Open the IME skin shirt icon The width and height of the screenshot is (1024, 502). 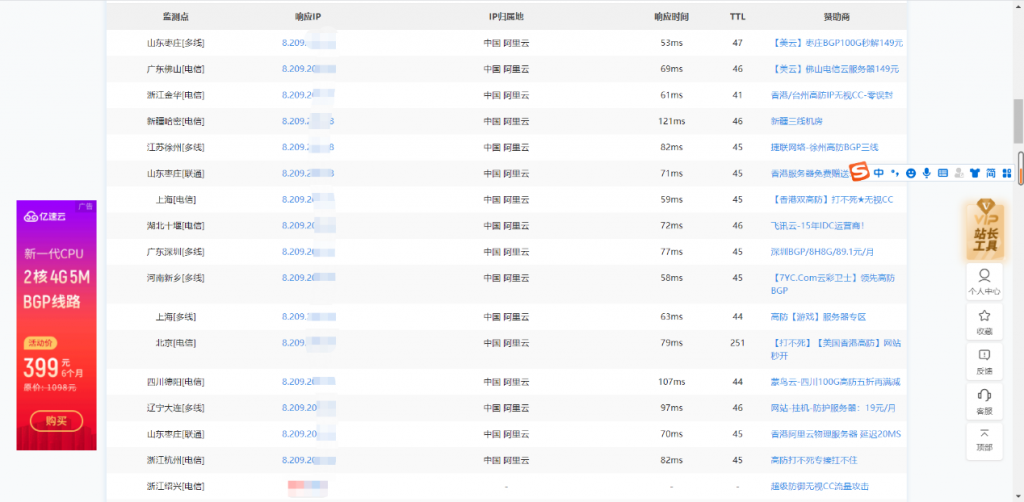click(975, 173)
